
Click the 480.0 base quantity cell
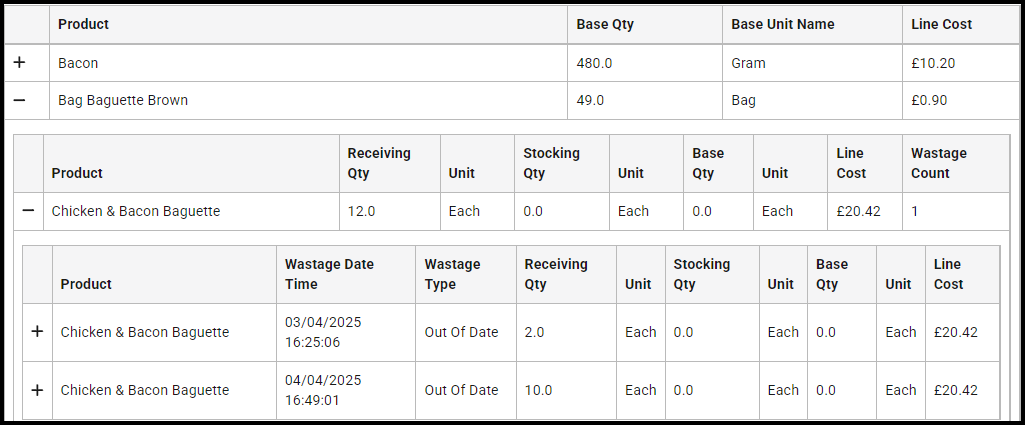[594, 63]
